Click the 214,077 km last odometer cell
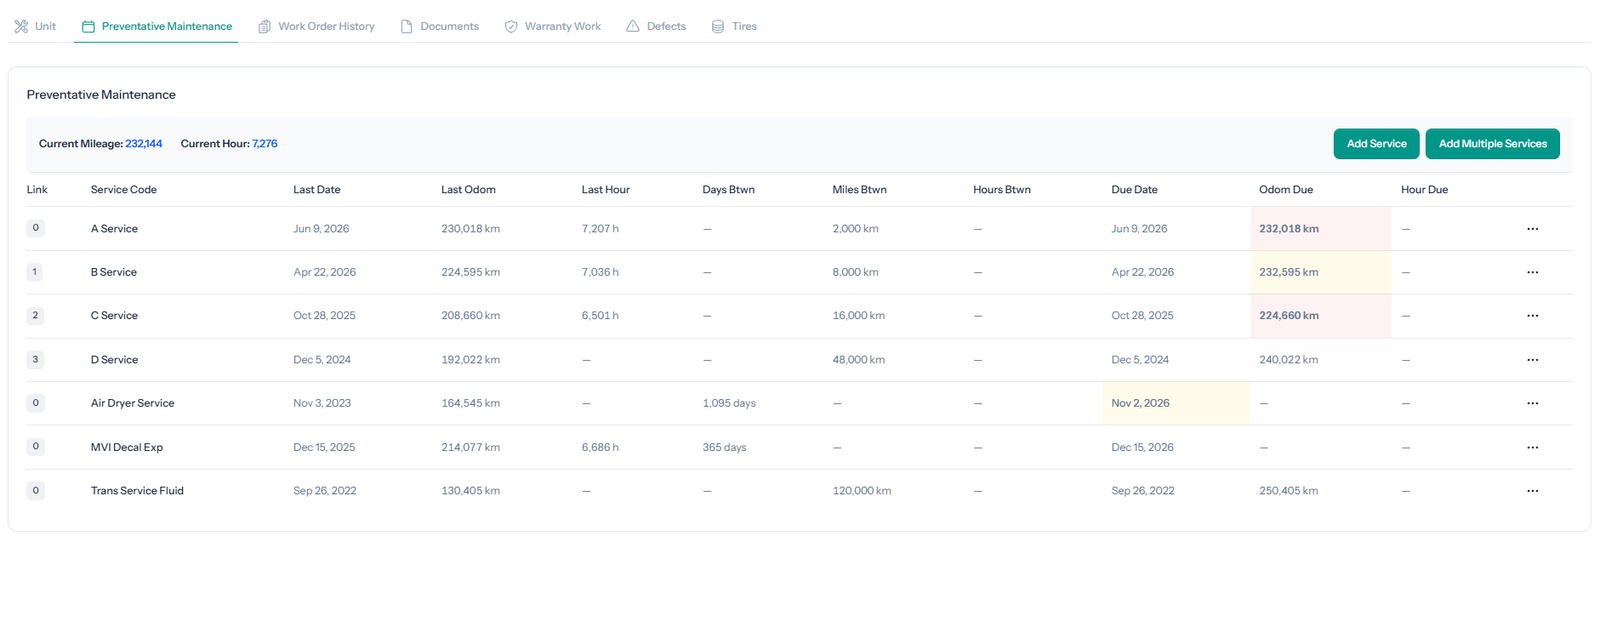 [x=470, y=447]
